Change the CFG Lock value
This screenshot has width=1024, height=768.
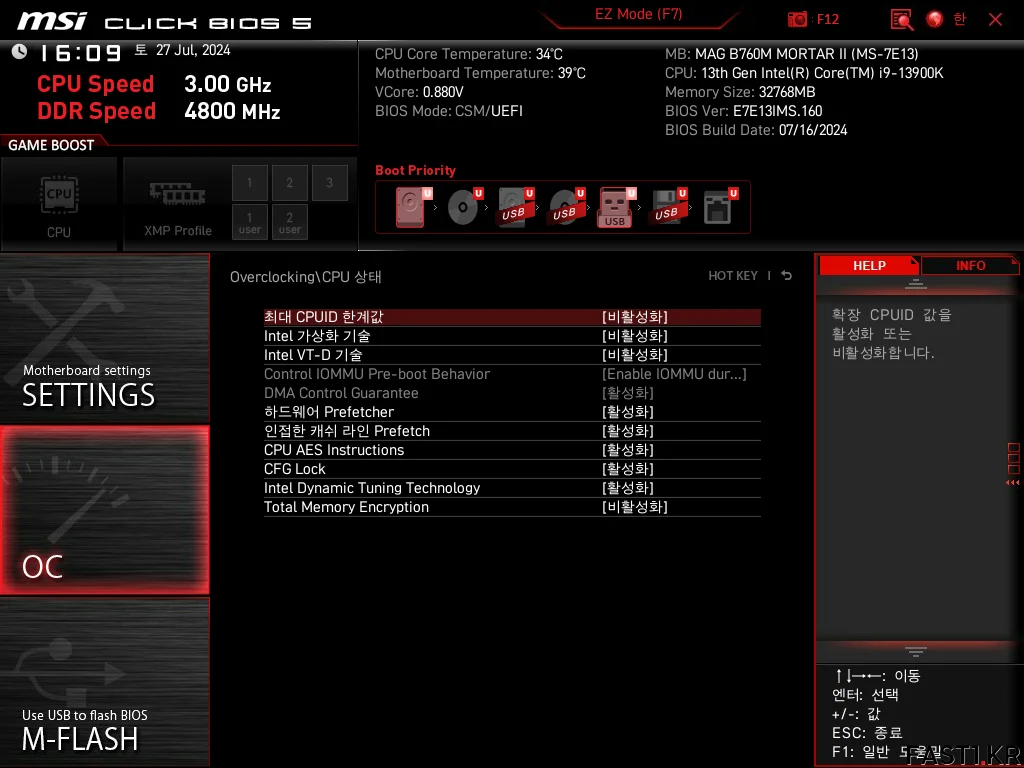click(x=628, y=469)
